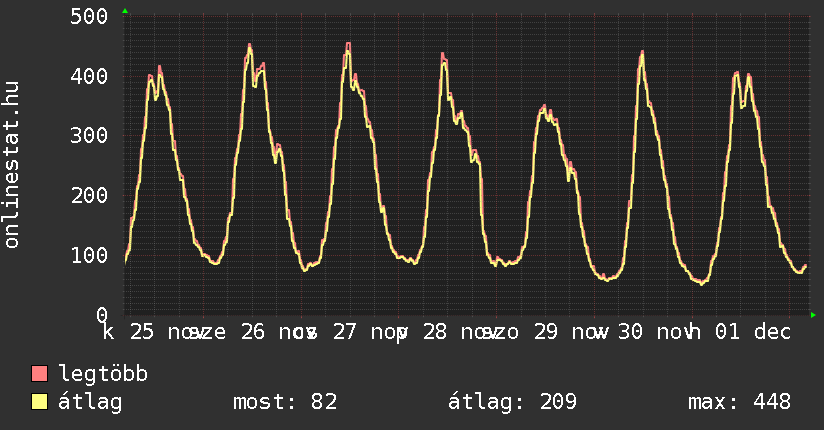Click the 0 y-axis origin label
This screenshot has height=430, width=824.
(x=102, y=314)
